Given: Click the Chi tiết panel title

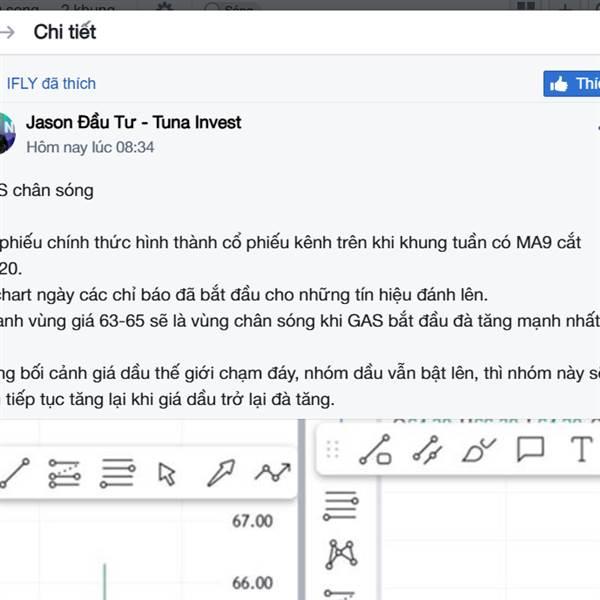Looking at the screenshot, I should click(x=65, y=32).
